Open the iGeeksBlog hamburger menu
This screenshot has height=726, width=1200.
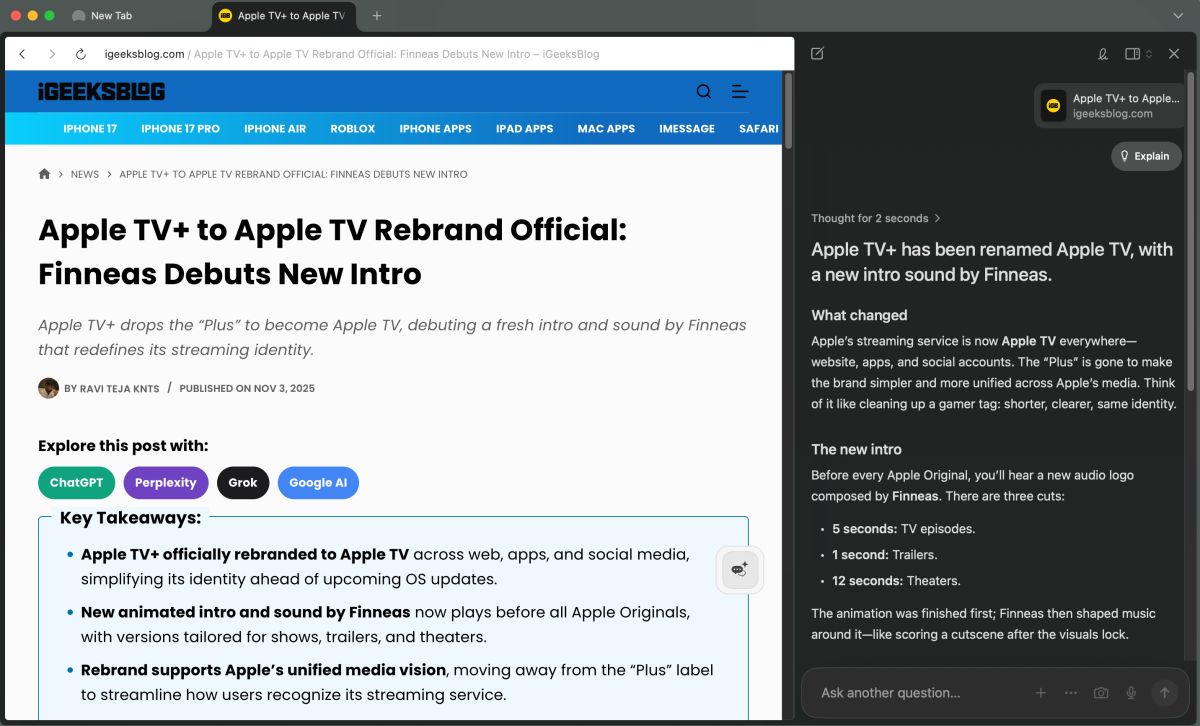point(740,92)
